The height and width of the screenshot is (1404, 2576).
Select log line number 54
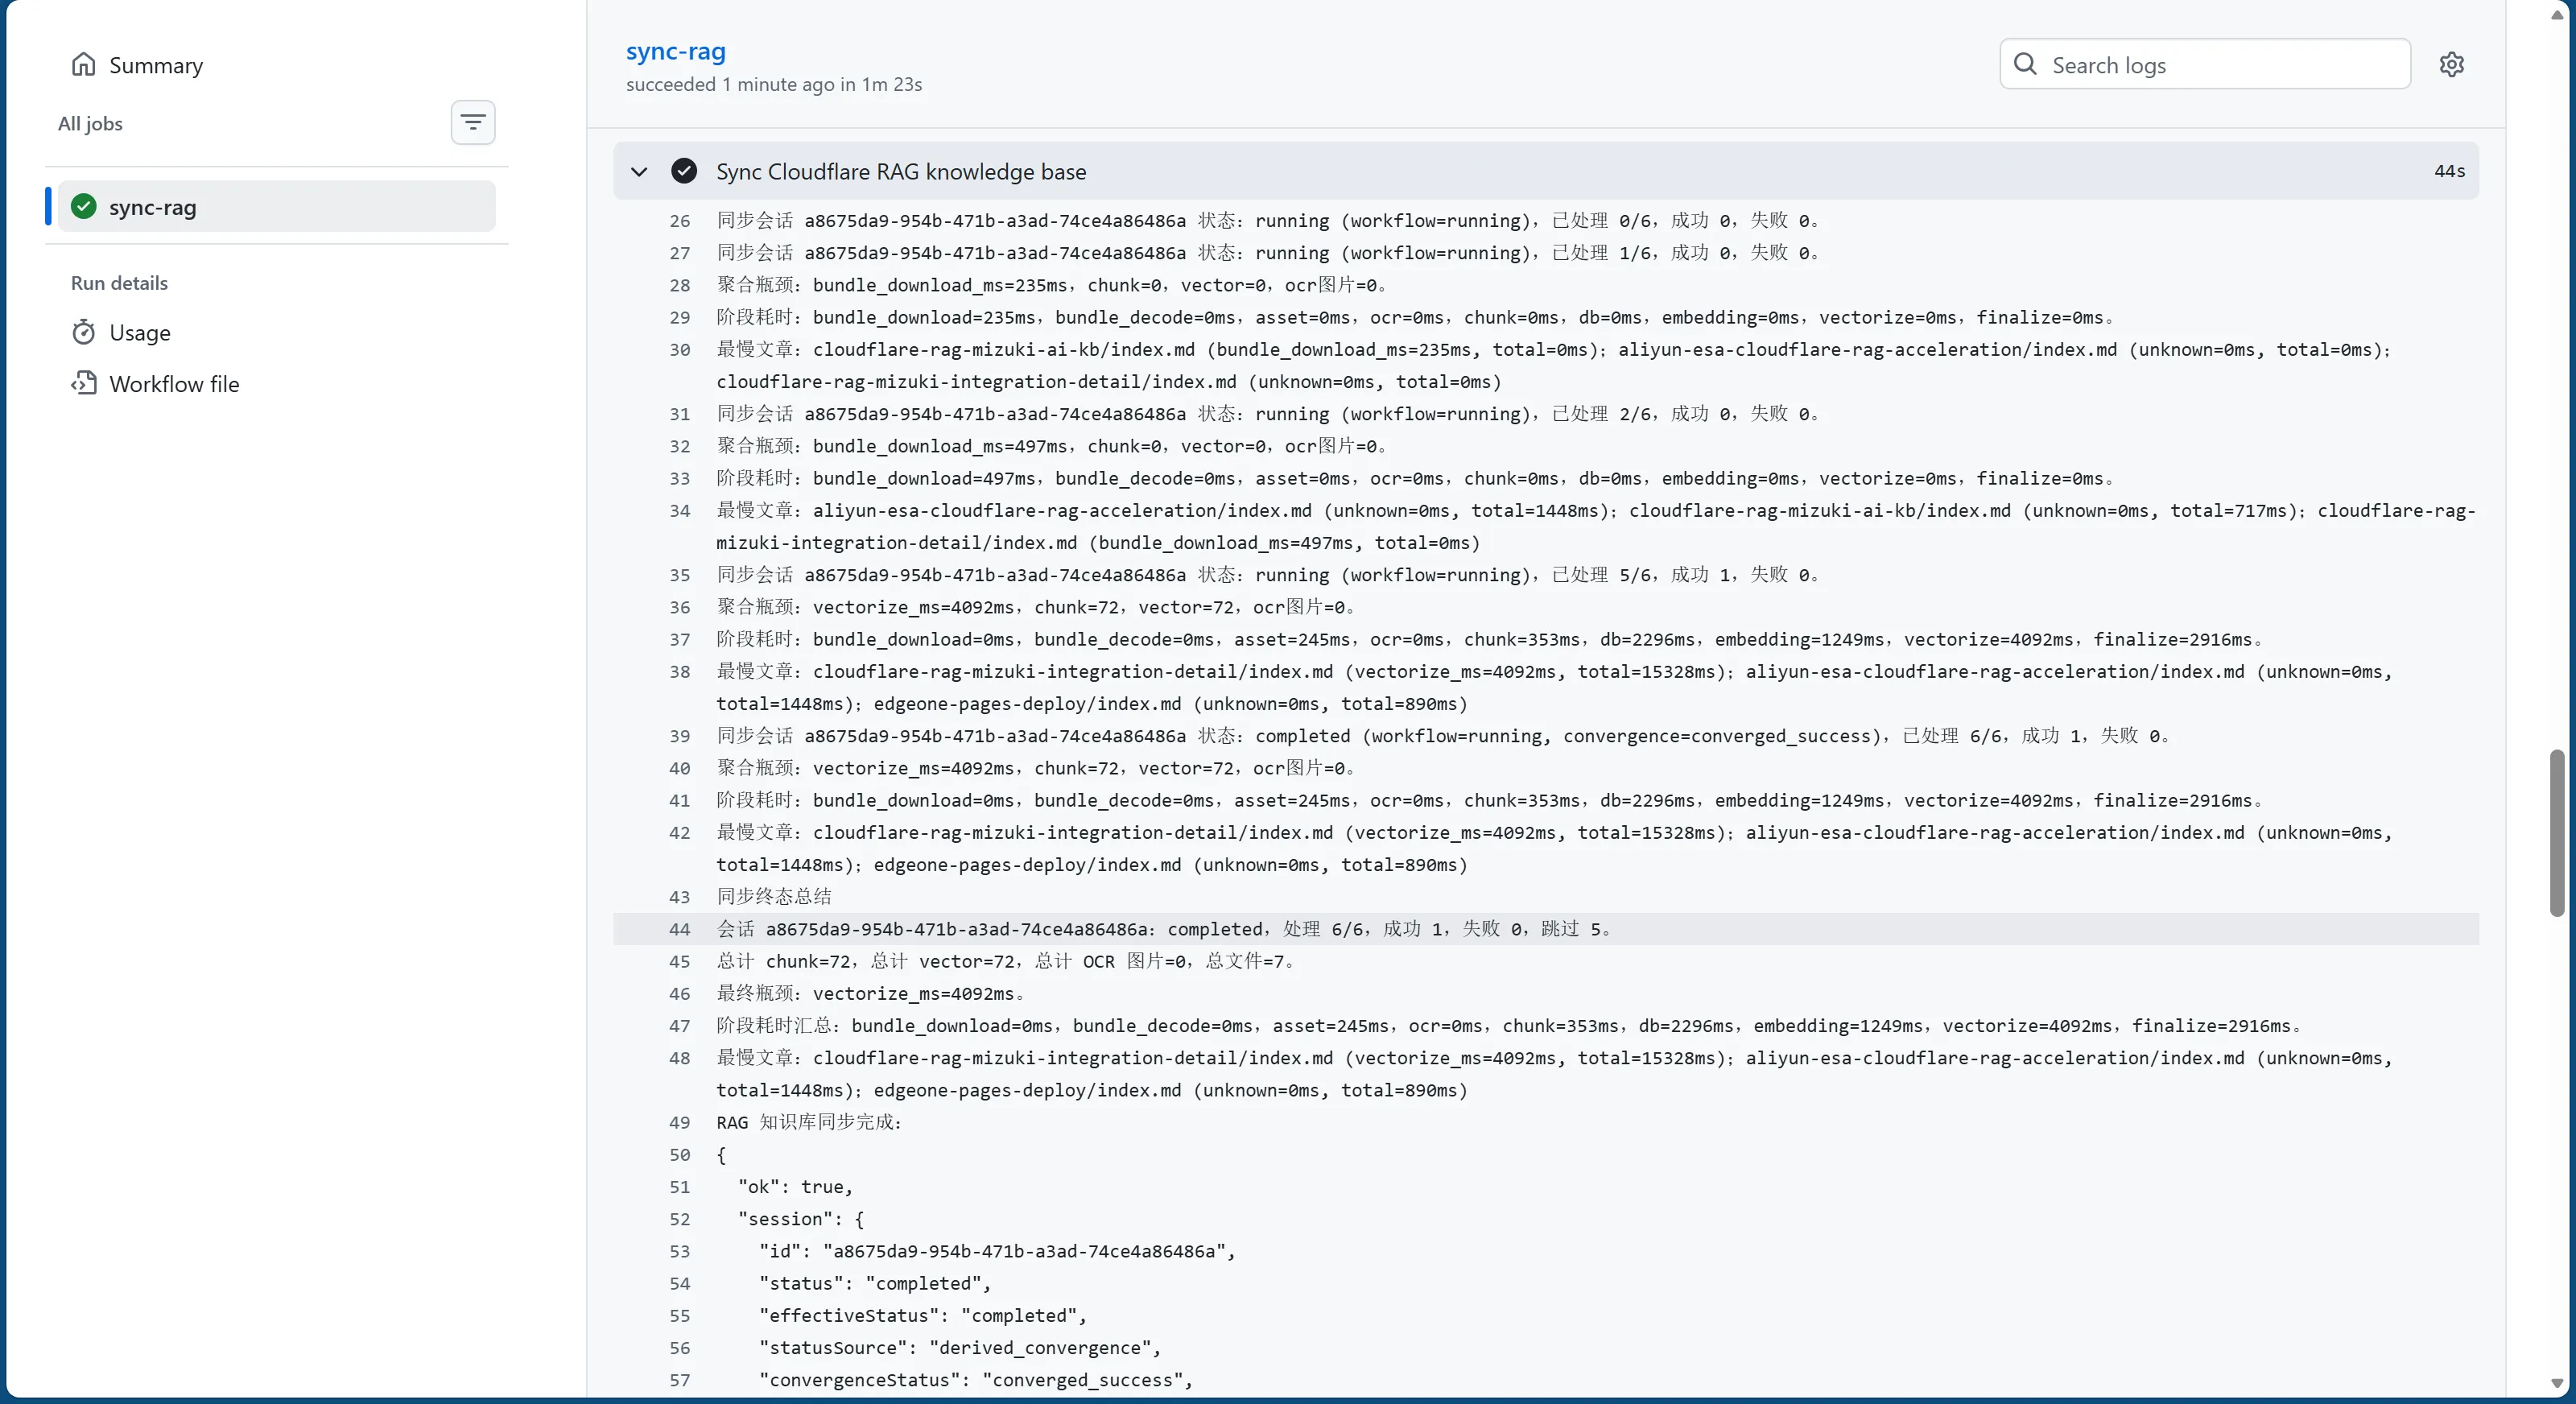680,1283
